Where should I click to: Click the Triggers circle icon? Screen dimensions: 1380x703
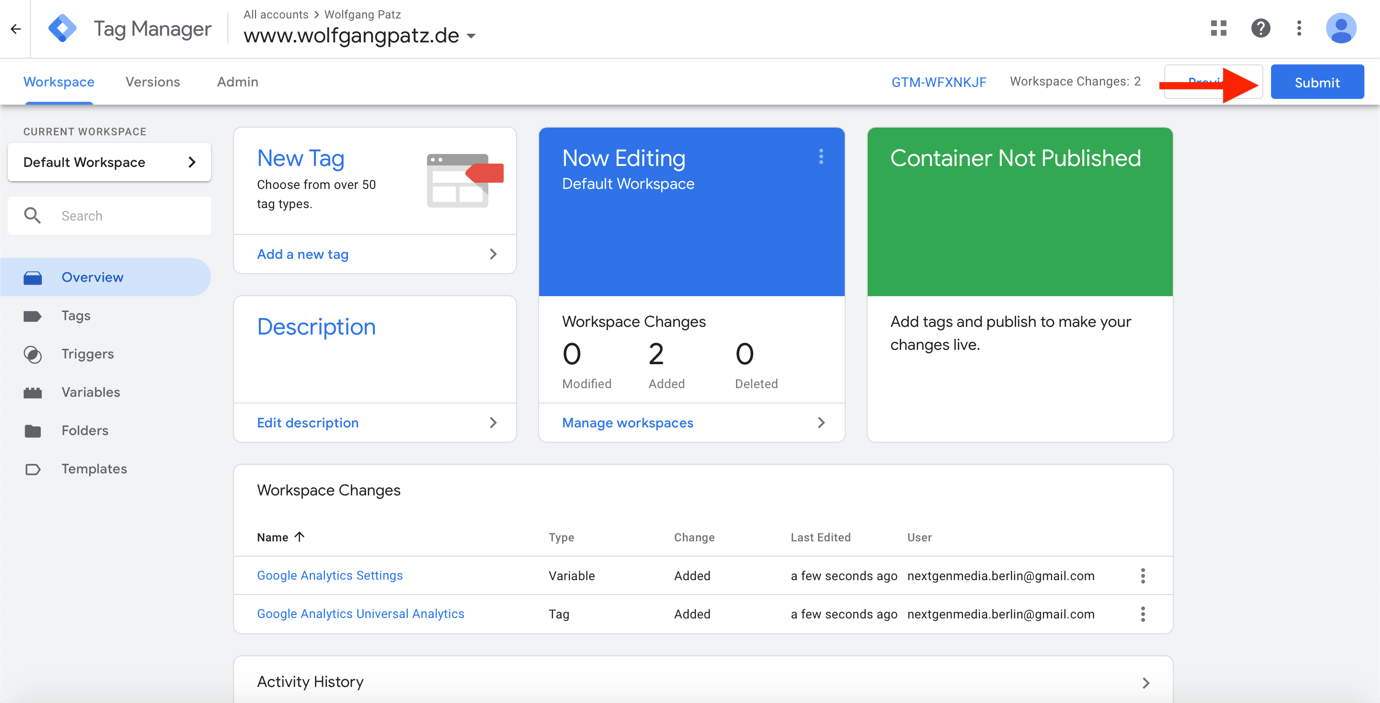(33, 354)
